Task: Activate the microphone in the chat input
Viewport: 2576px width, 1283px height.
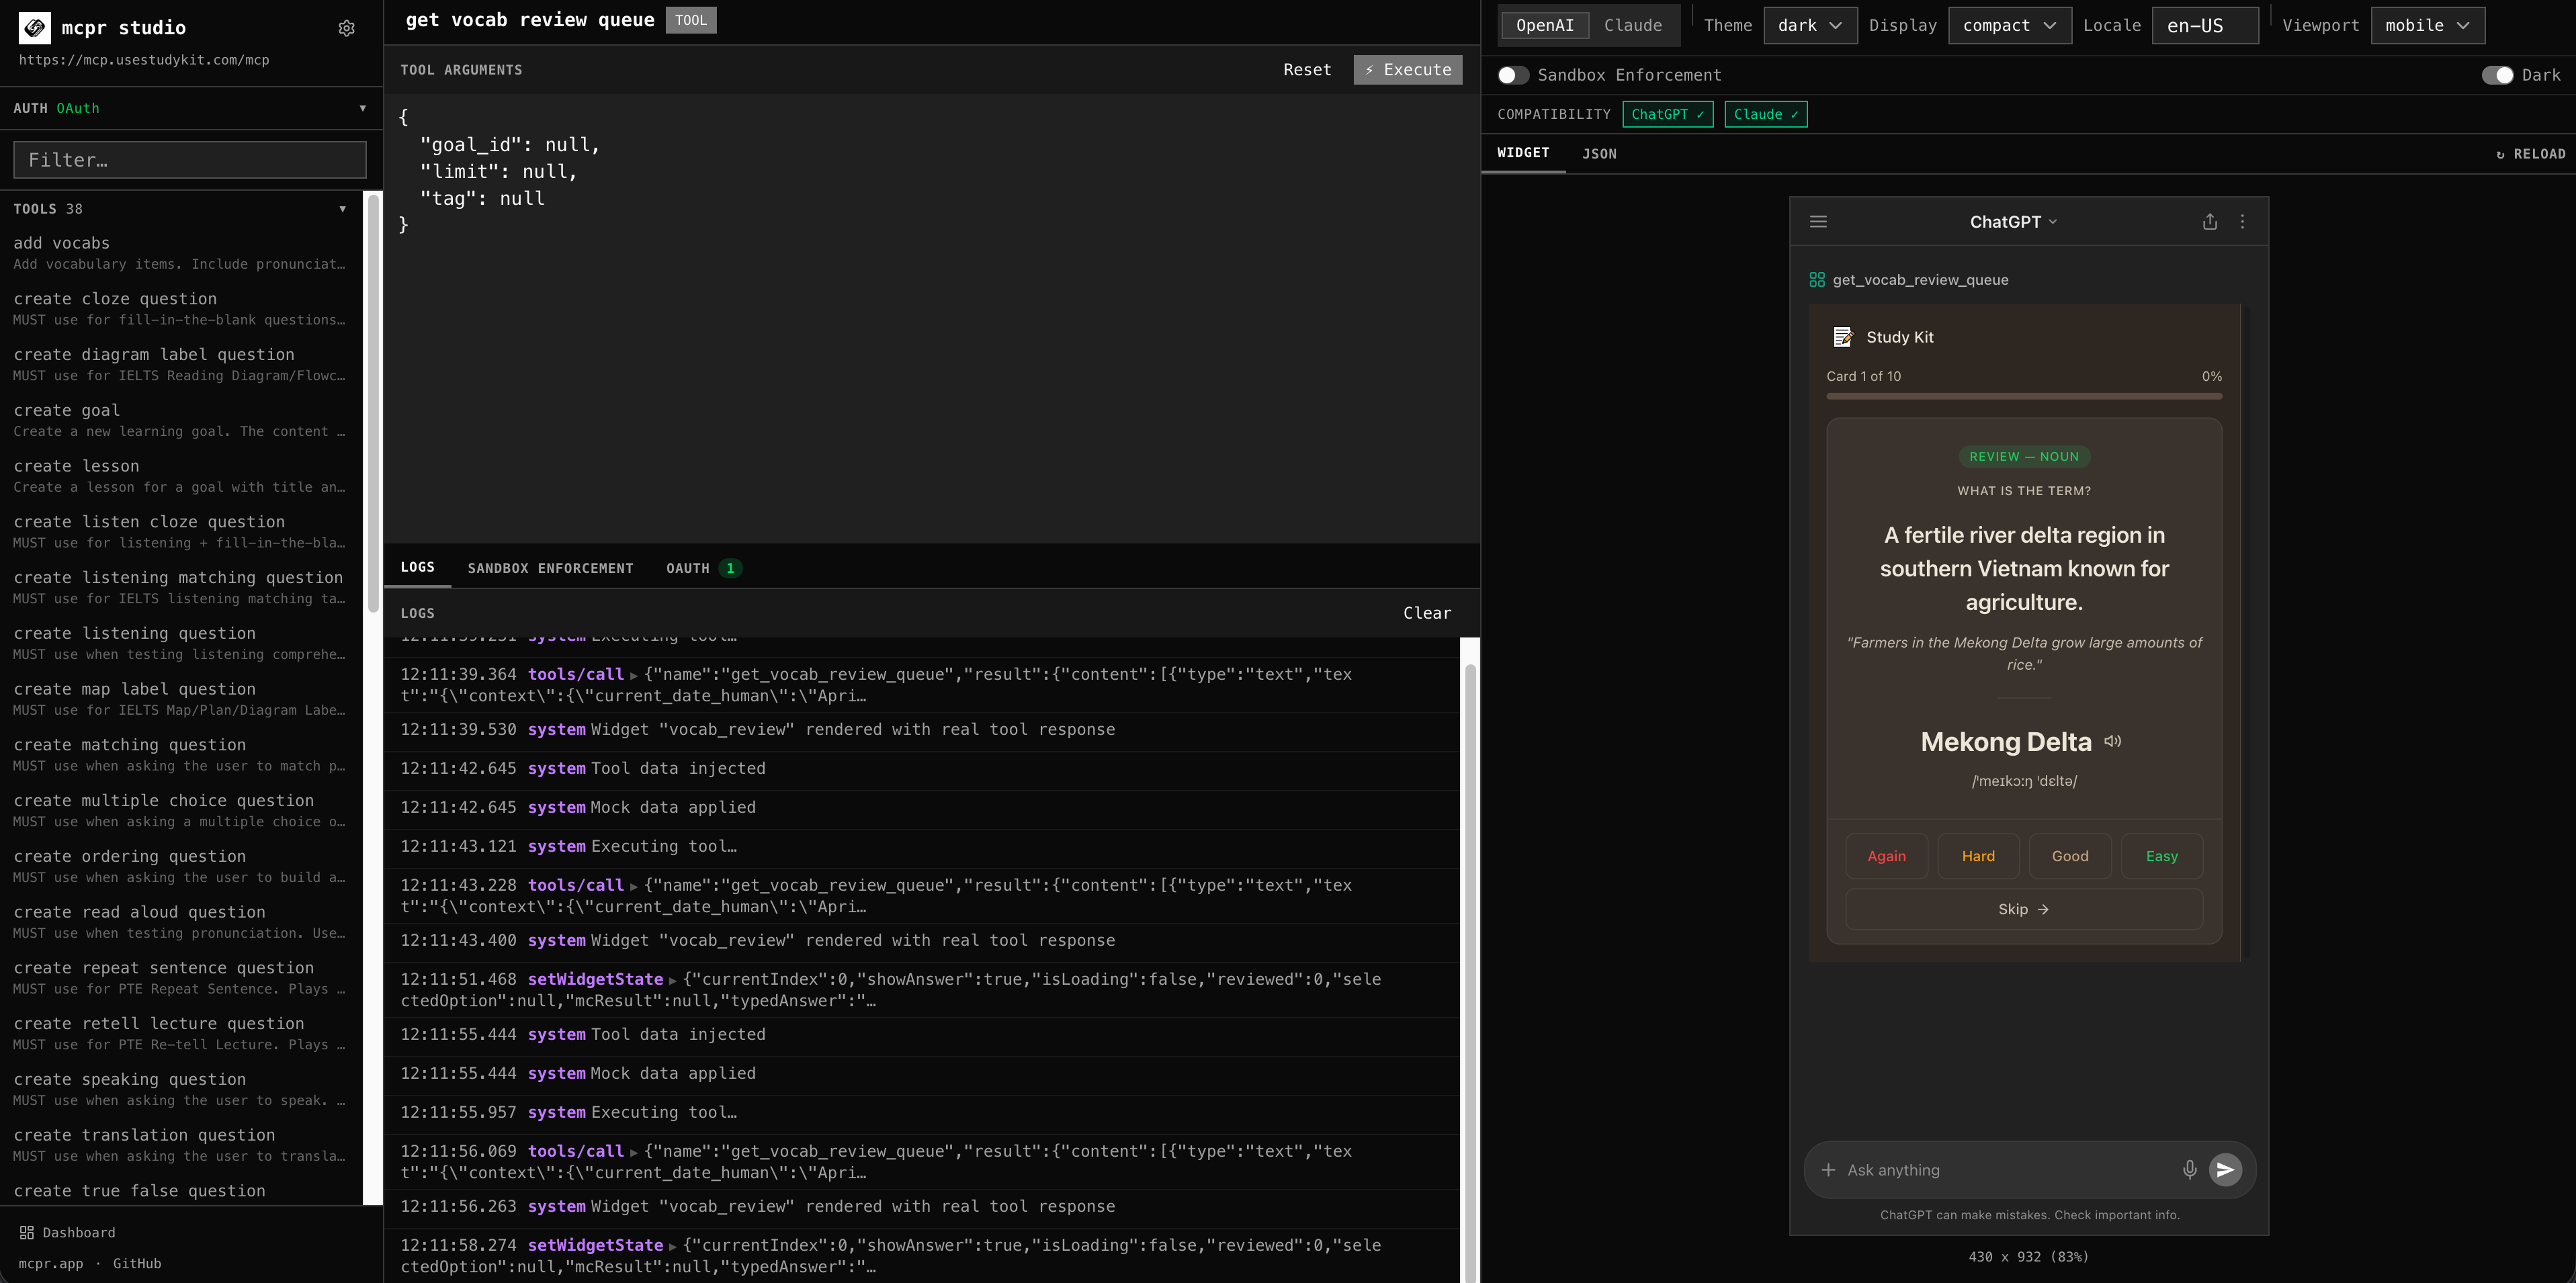Action: click(x=2189, y=1169)
